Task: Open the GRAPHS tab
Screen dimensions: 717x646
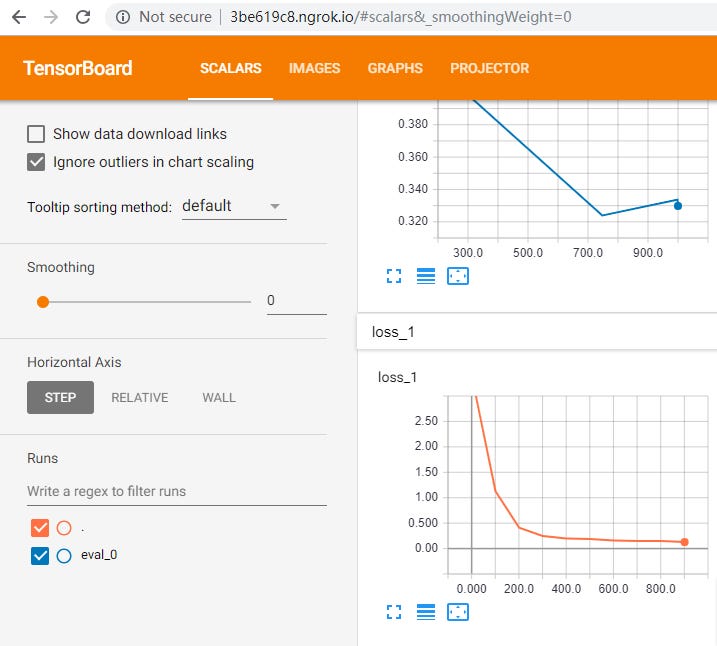Action: (x=395, y=68)
